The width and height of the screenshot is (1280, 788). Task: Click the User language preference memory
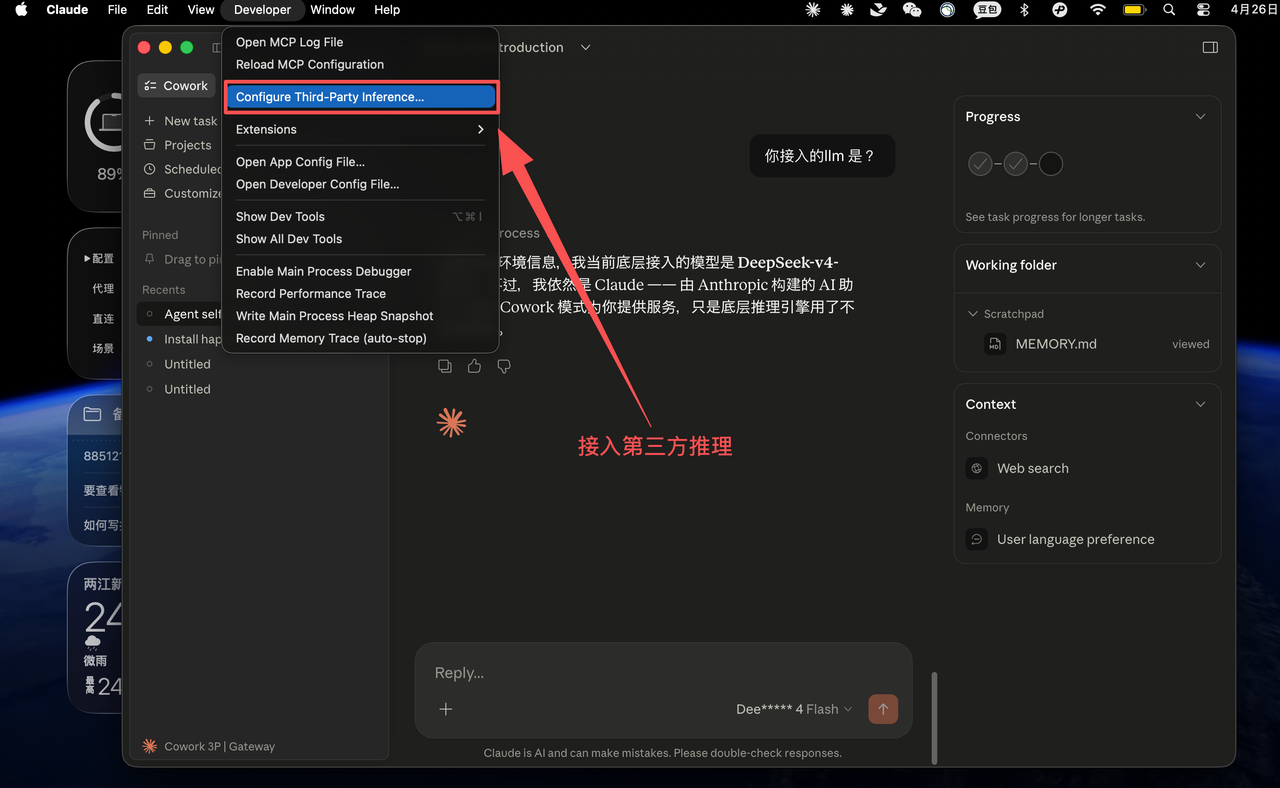point(1076,539)
